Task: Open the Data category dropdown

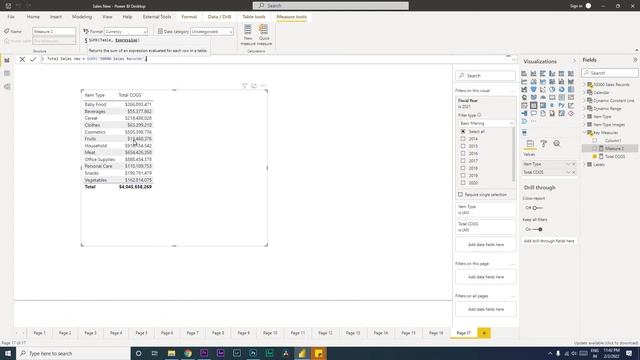Action: coord(212,31)
